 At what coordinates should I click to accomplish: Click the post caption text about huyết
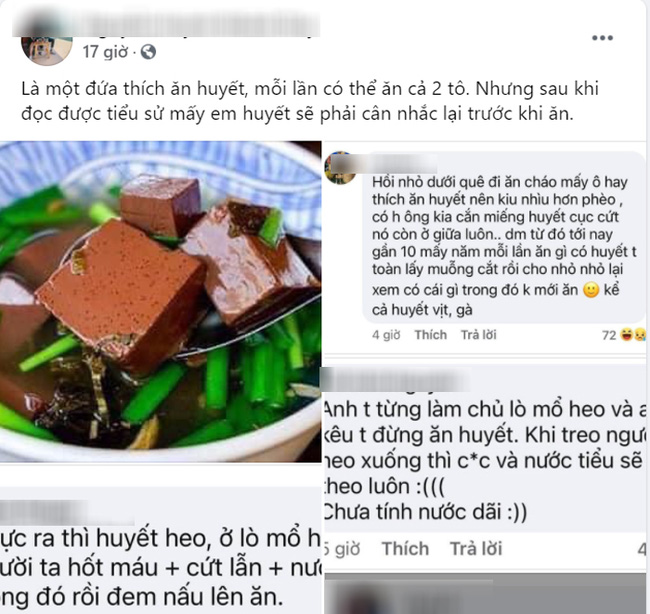pos(310,101)
